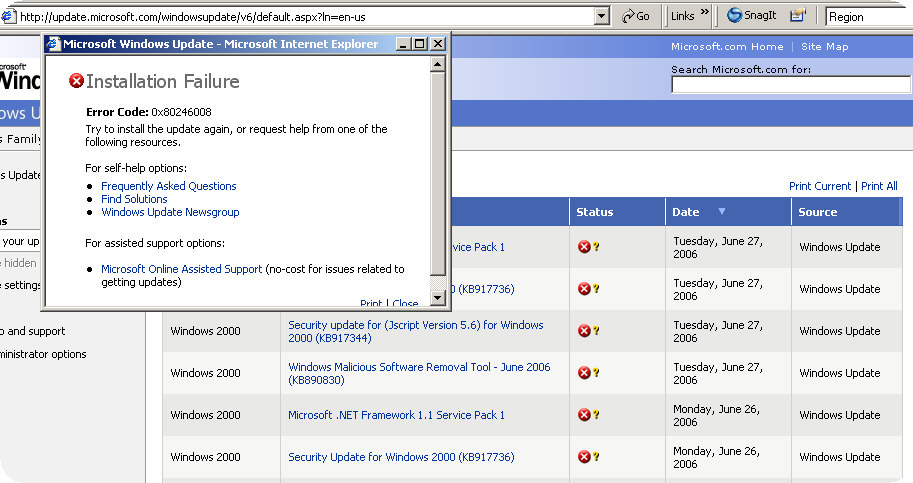Open the address bar URL dropdown arrow
This screenshot has width=913, height=483.
pyautogui.click(x=603, y=16)
